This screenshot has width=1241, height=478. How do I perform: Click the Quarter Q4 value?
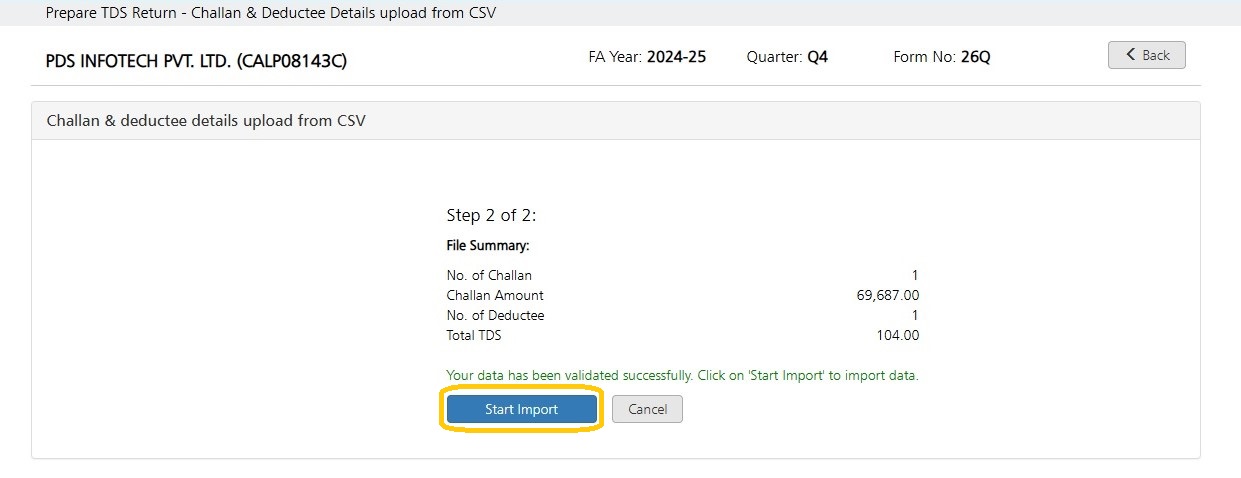tap(817, 57)
